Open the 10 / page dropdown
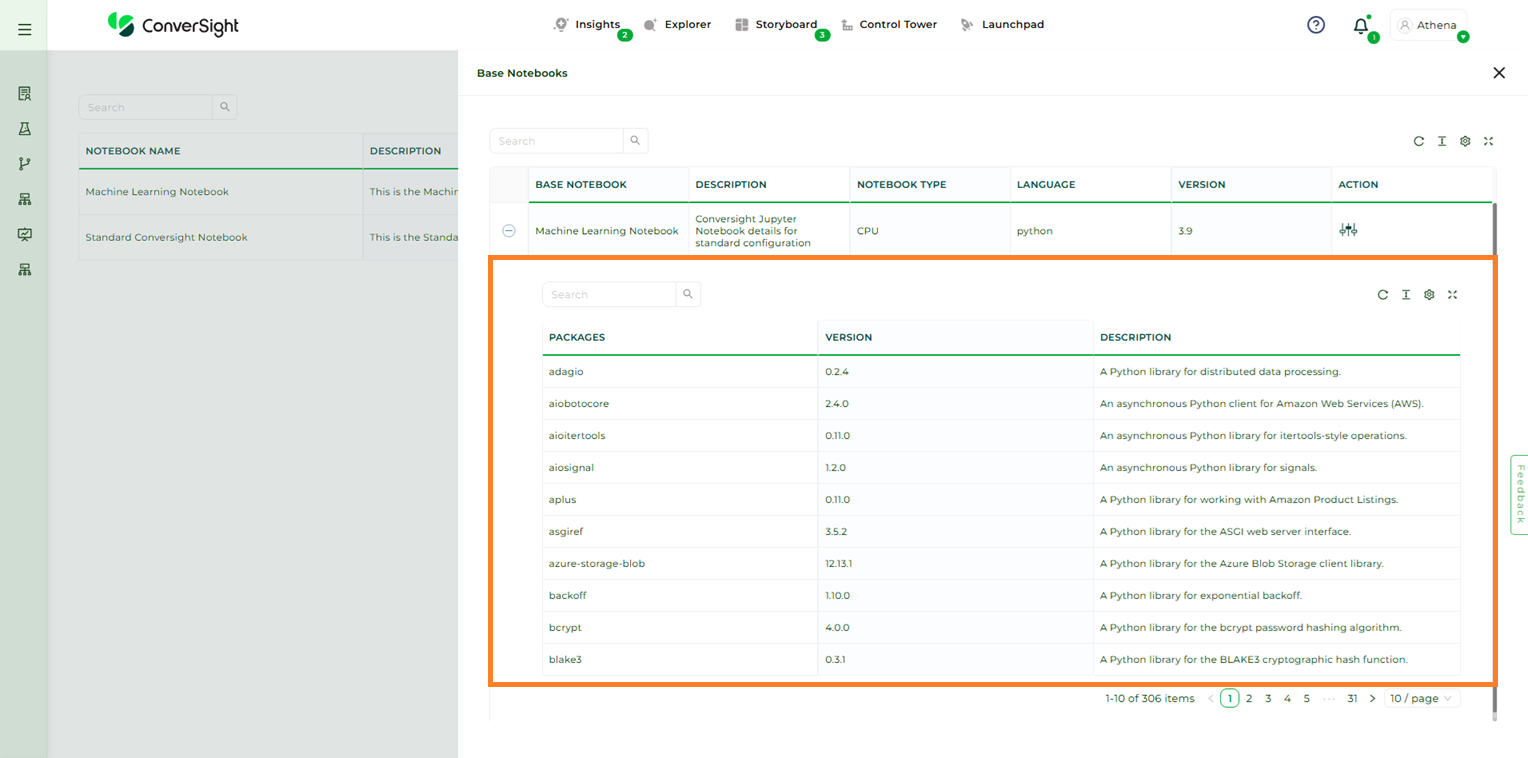Screen dimensions: 1528x758 (x=1422, y=699)
